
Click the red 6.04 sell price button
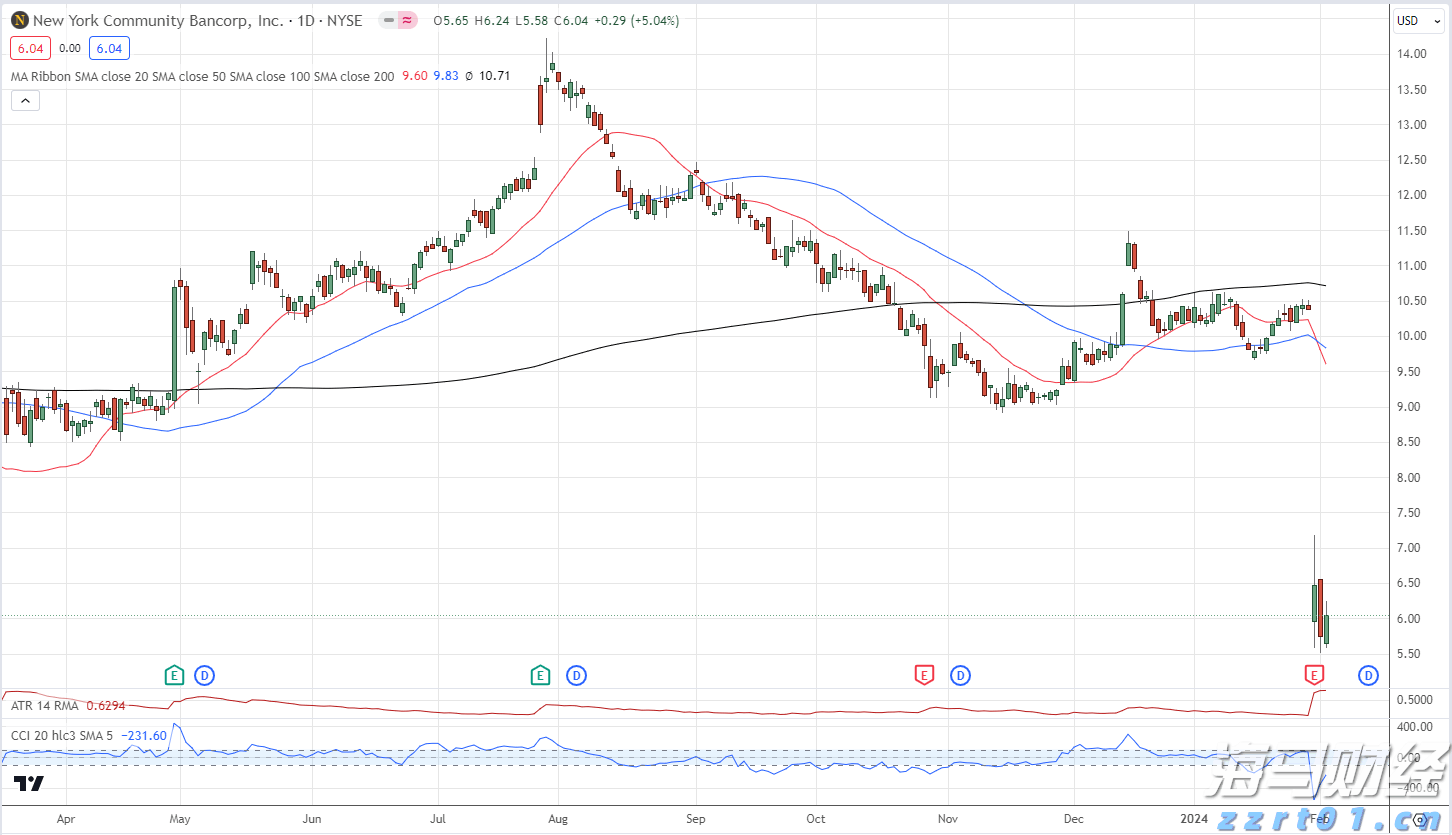click(30, 47)
